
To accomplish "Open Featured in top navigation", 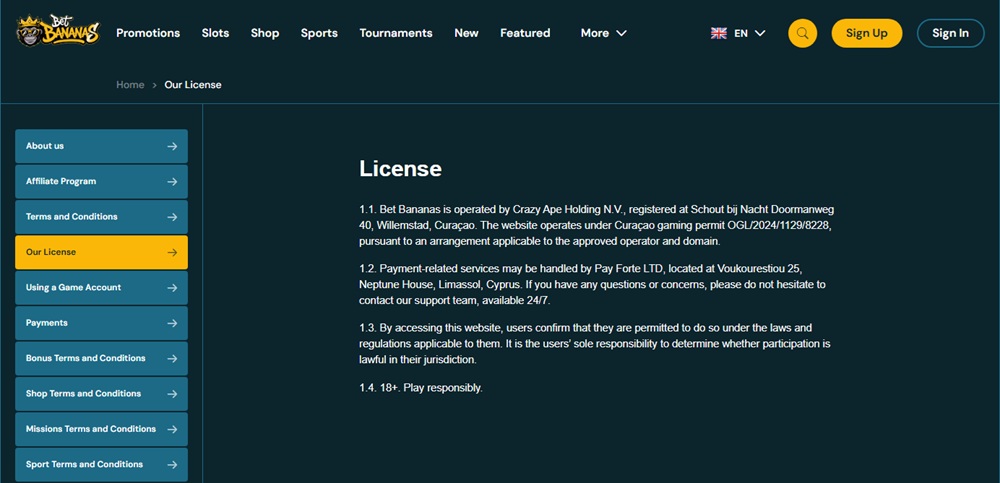I will pos(525,33).
